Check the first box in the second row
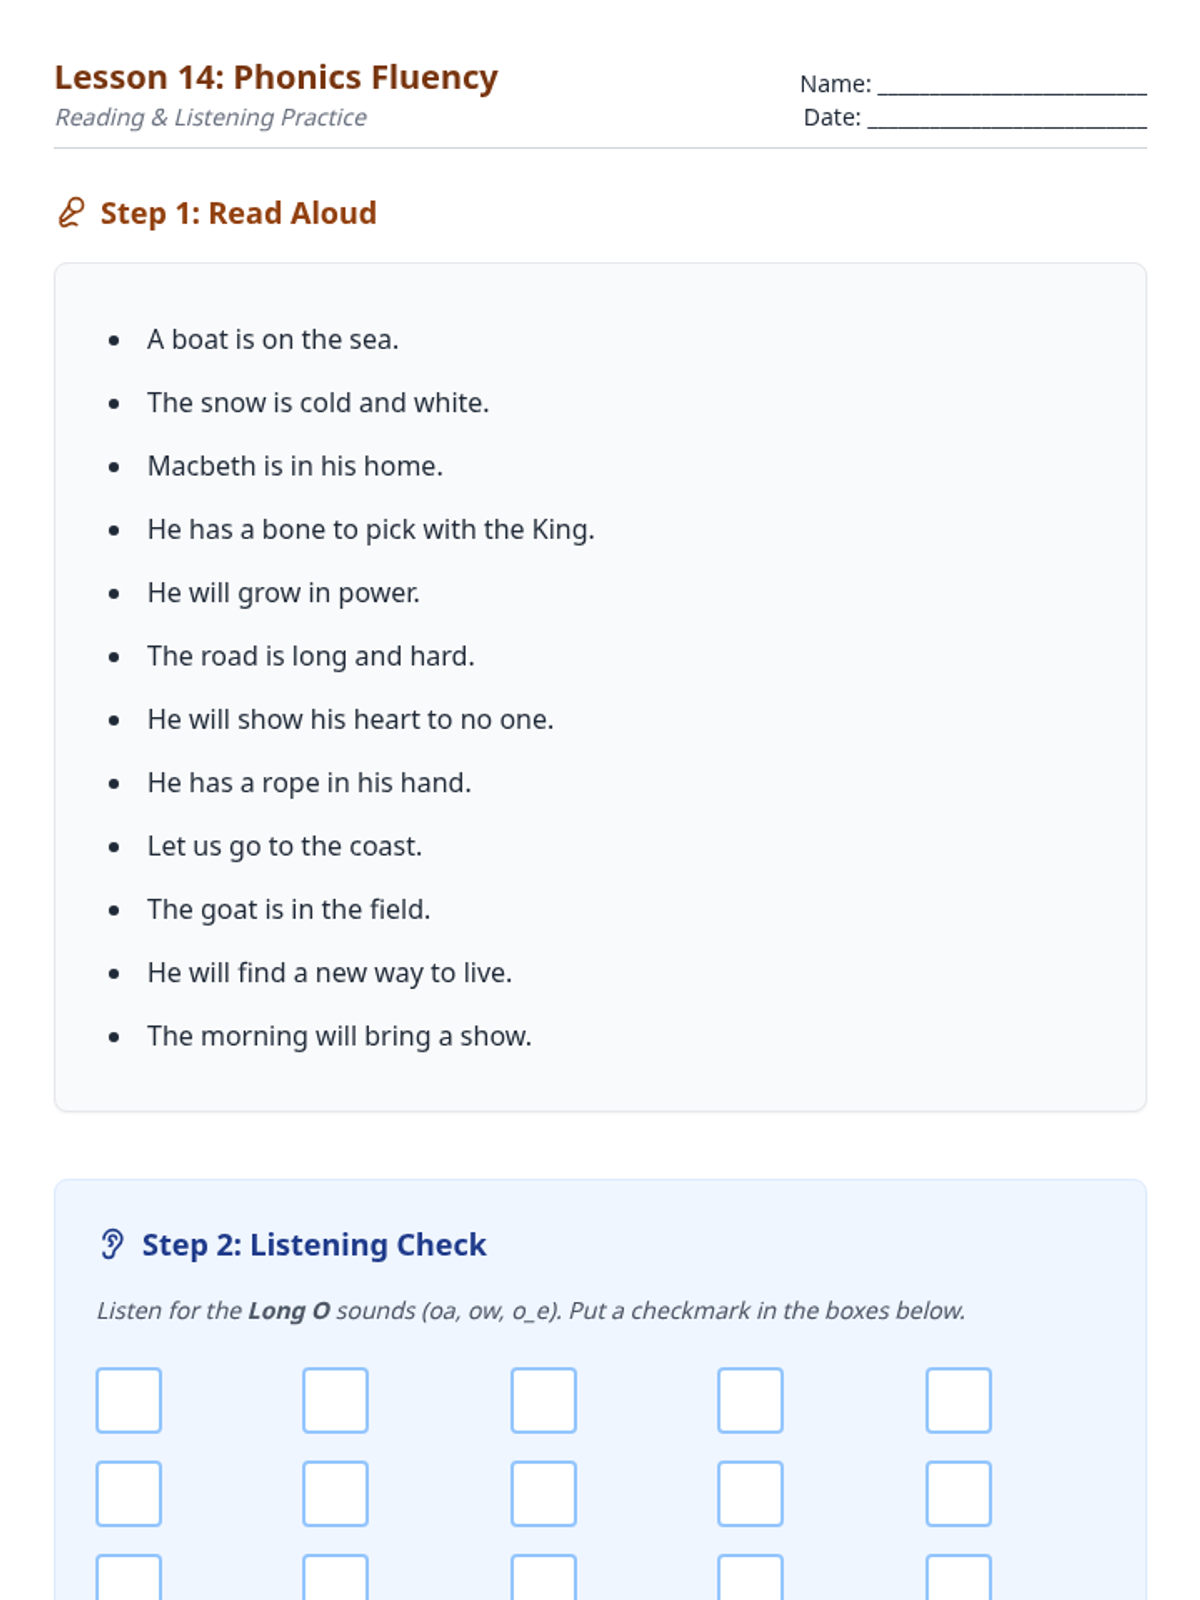This screenshot has width=1200, height=1600. click(129, 1493)
